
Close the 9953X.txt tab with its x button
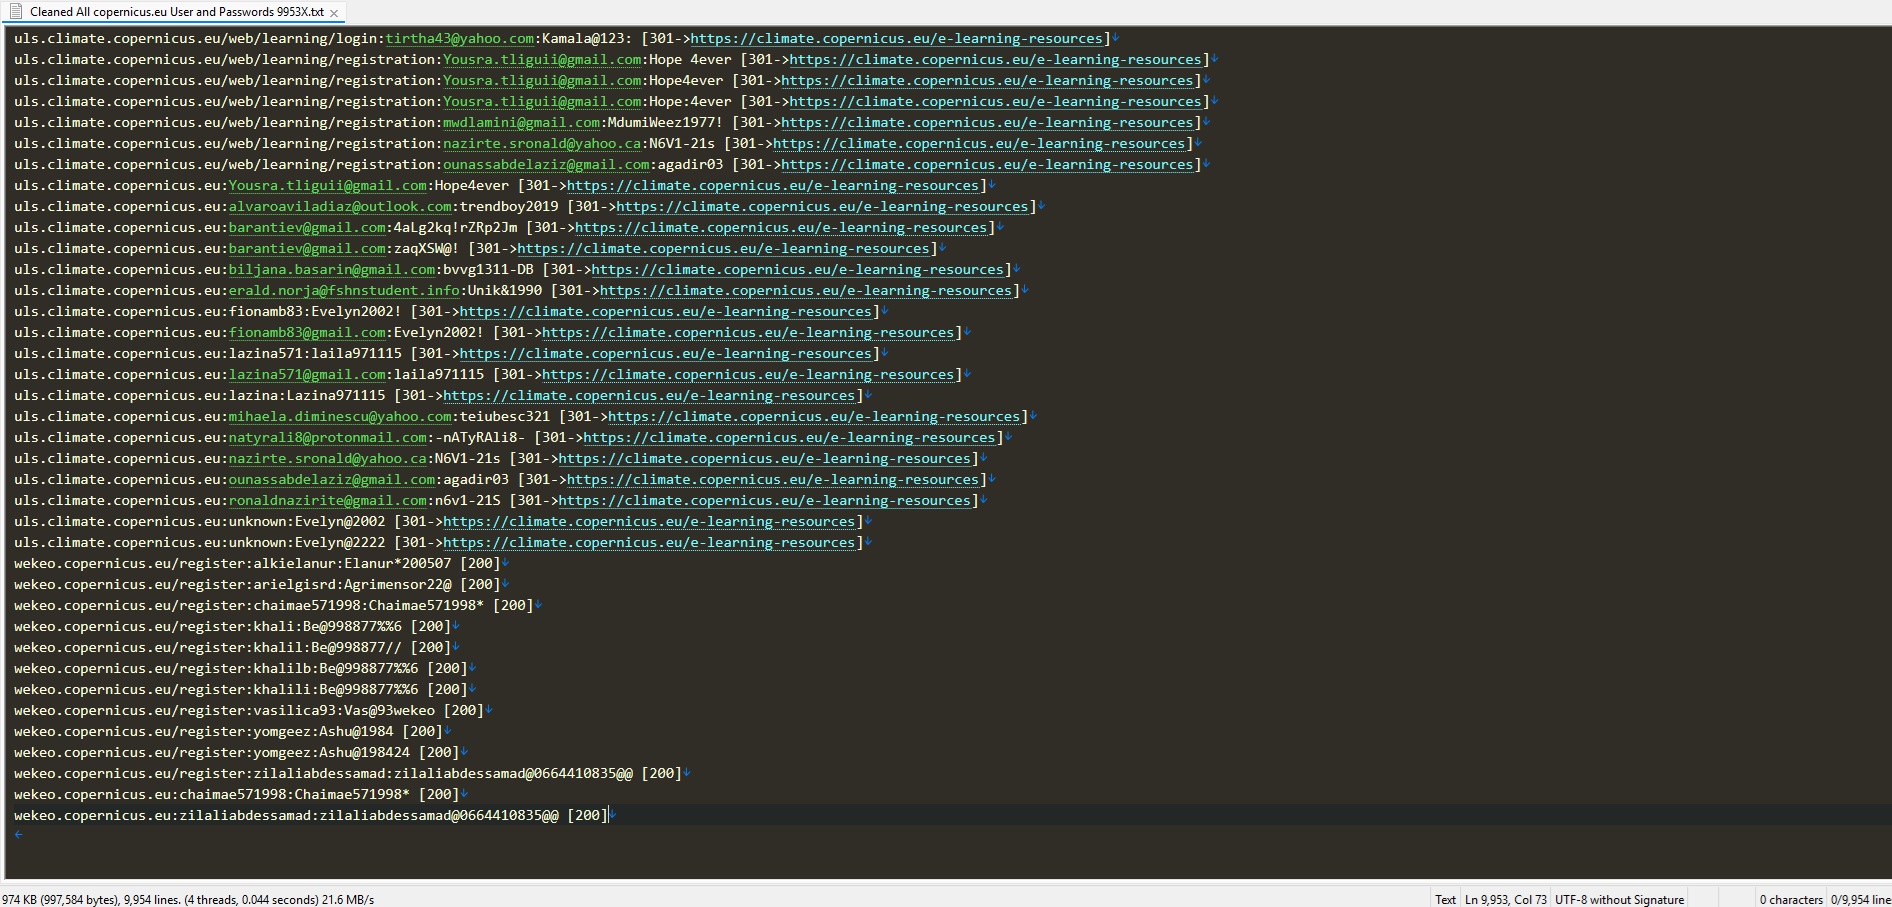334,13
